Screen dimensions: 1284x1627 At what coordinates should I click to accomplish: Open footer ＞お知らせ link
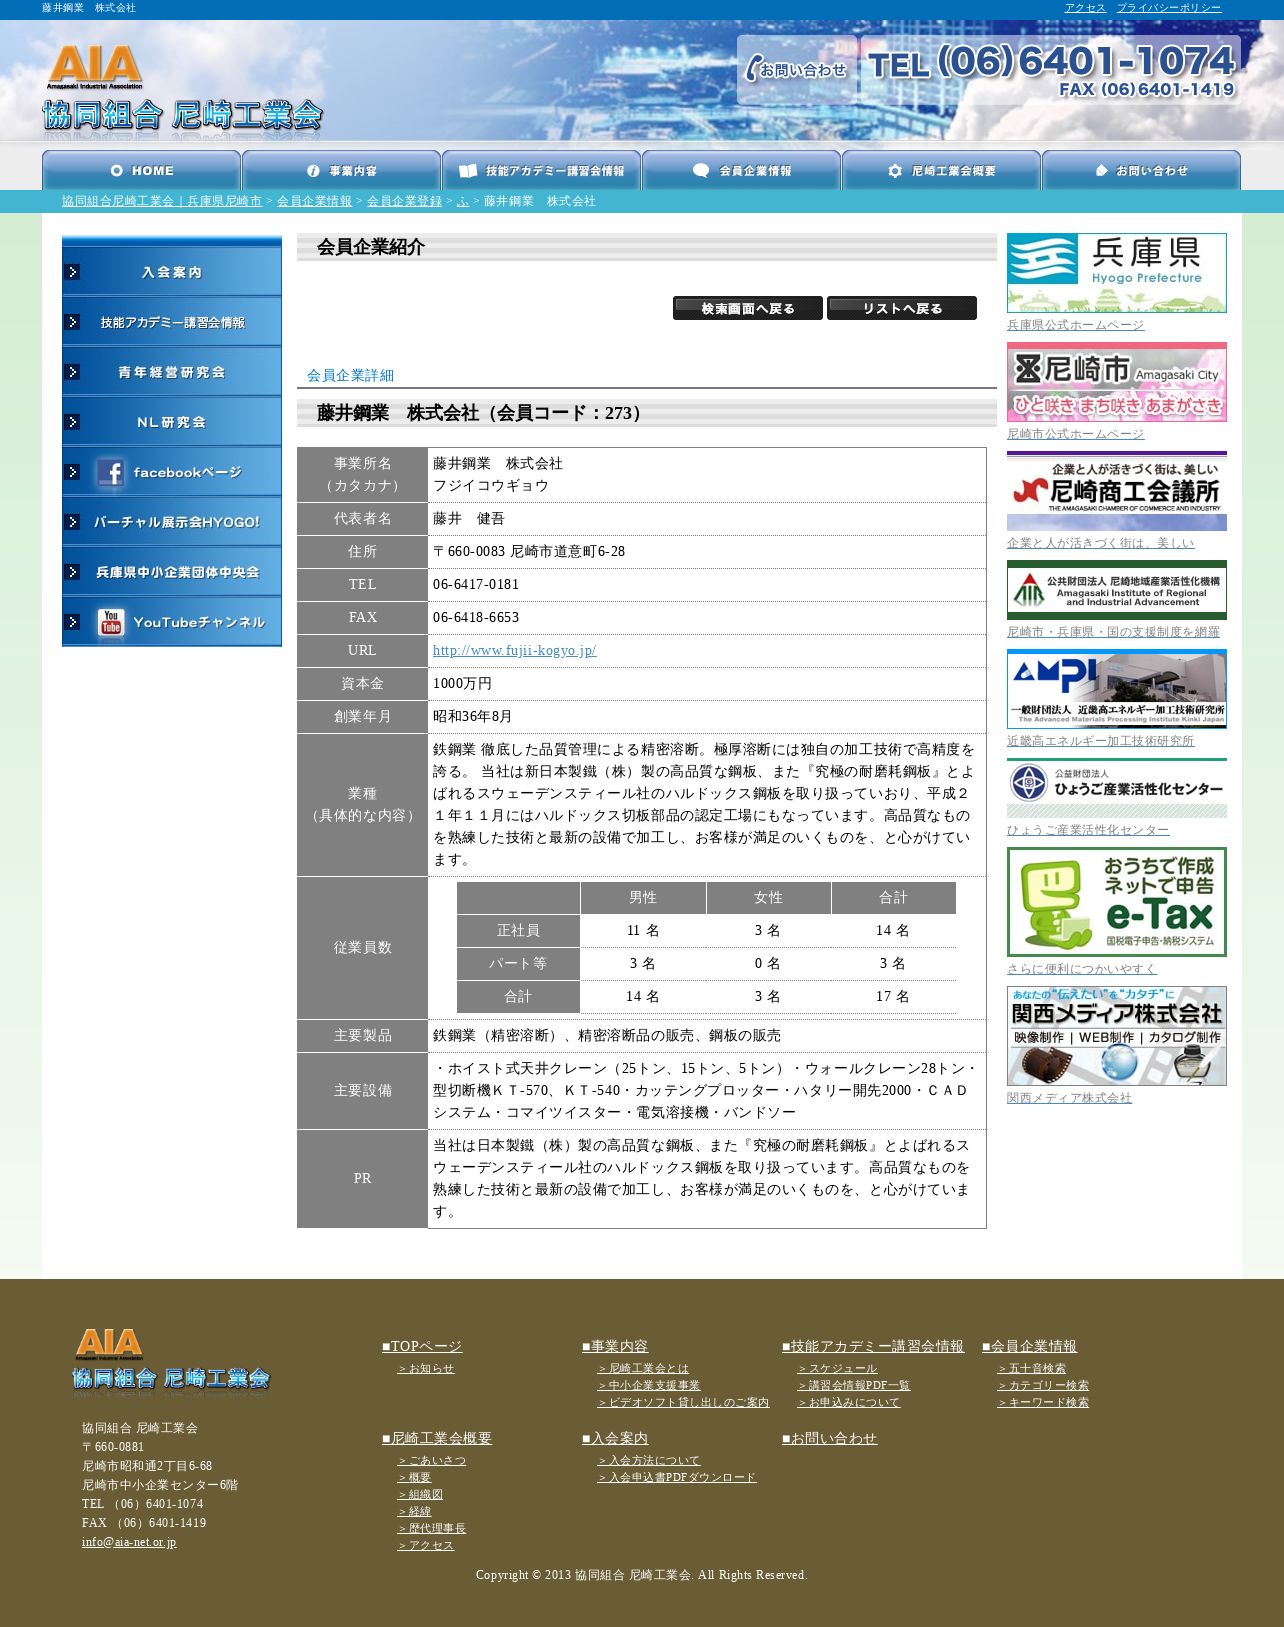(426, 1369)
